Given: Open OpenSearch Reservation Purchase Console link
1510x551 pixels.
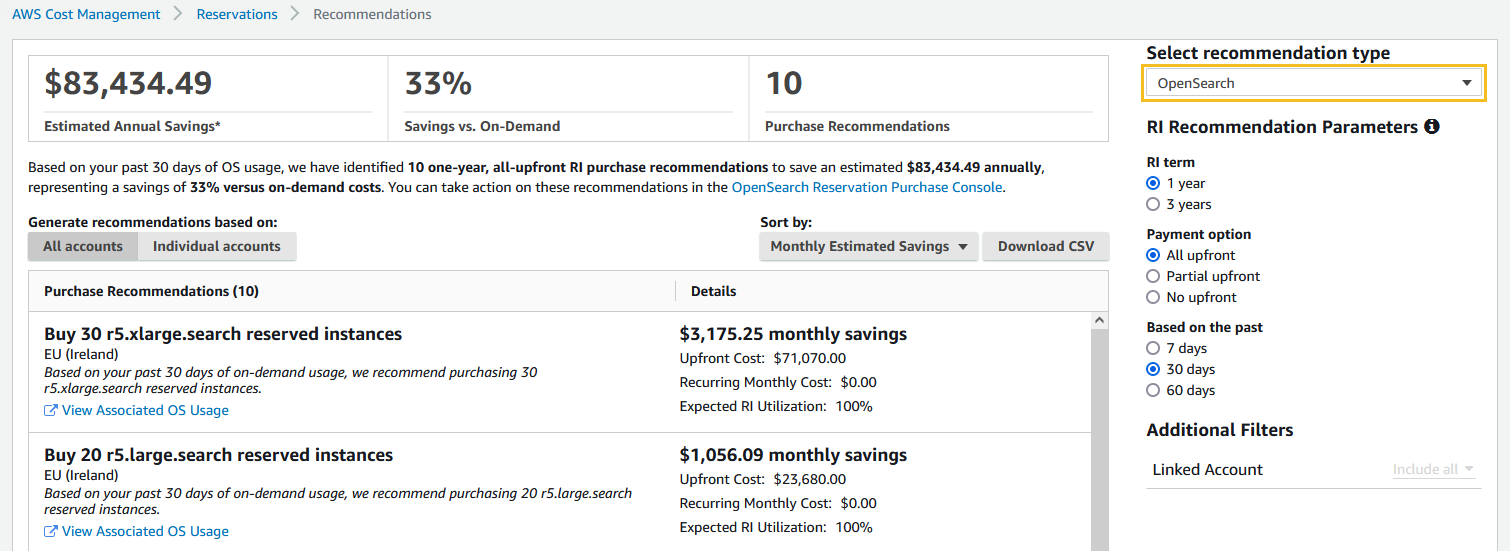Looking at the screenshot, I should click(x=867, y=187).
